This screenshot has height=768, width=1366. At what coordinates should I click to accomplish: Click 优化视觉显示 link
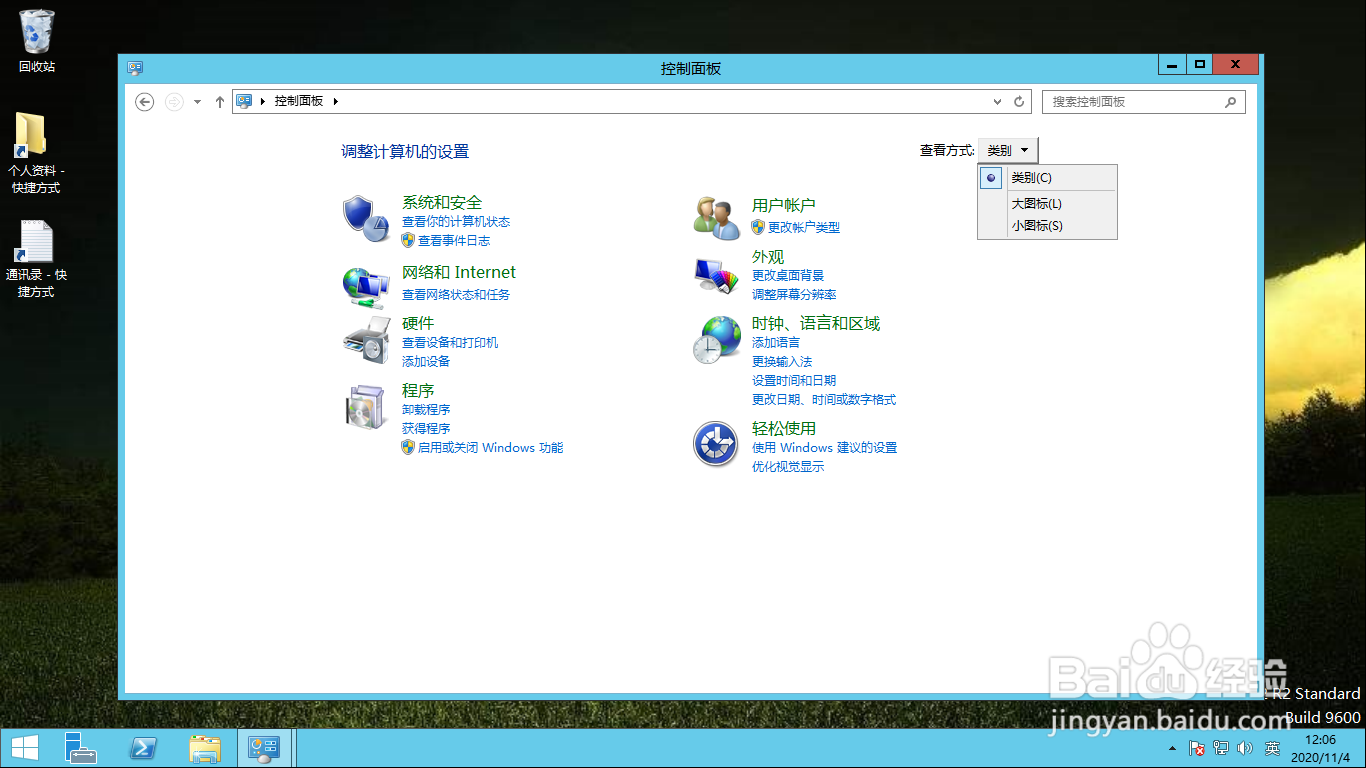point(788,467)
